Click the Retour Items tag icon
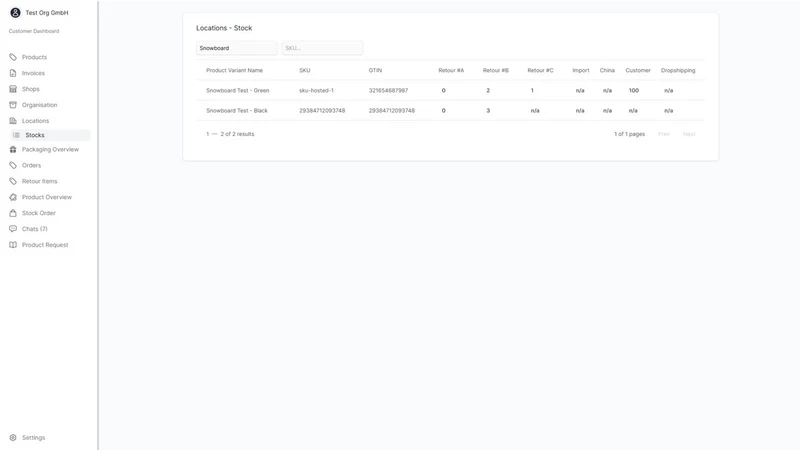Viewport: 800px width, 450px height. (13, 181)
